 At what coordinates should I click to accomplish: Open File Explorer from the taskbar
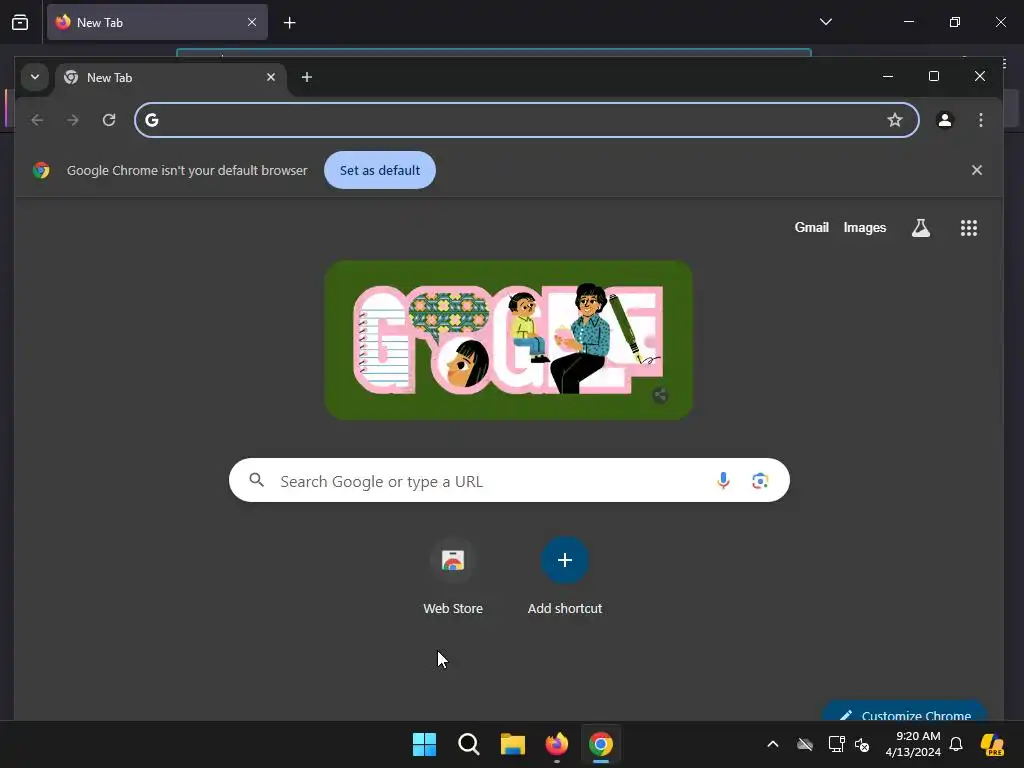pyautogui.click(x=513, y=744)
